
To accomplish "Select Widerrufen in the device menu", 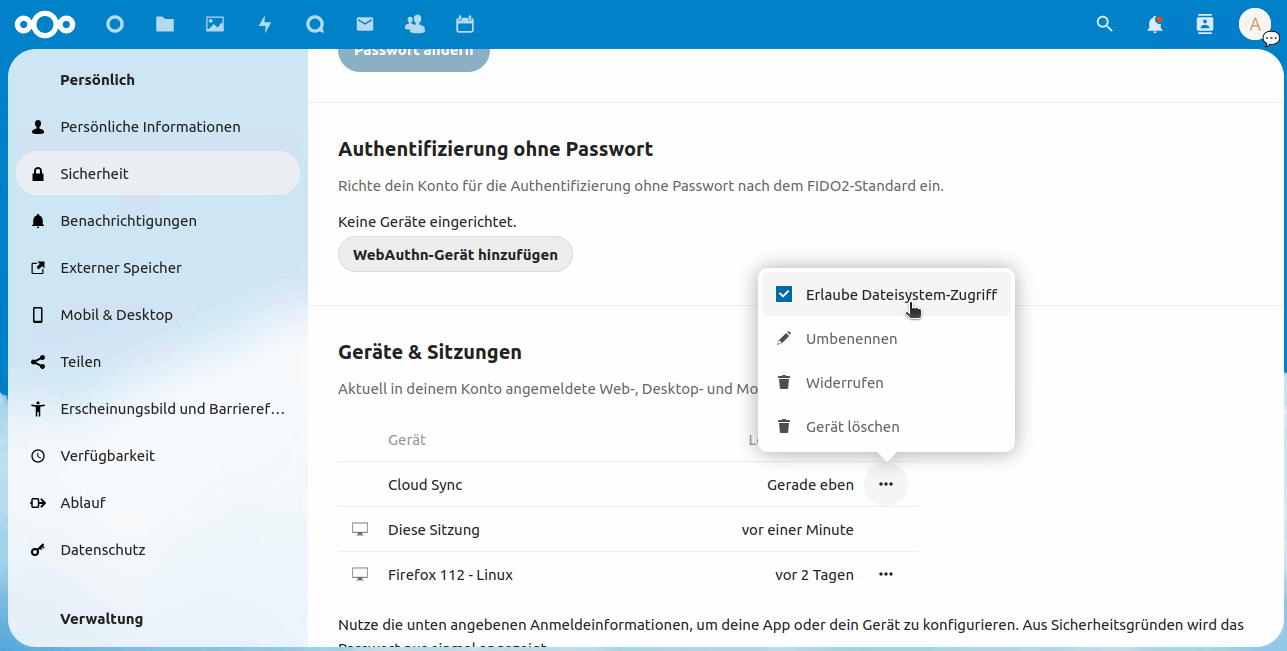I will (x=845, y=382).
